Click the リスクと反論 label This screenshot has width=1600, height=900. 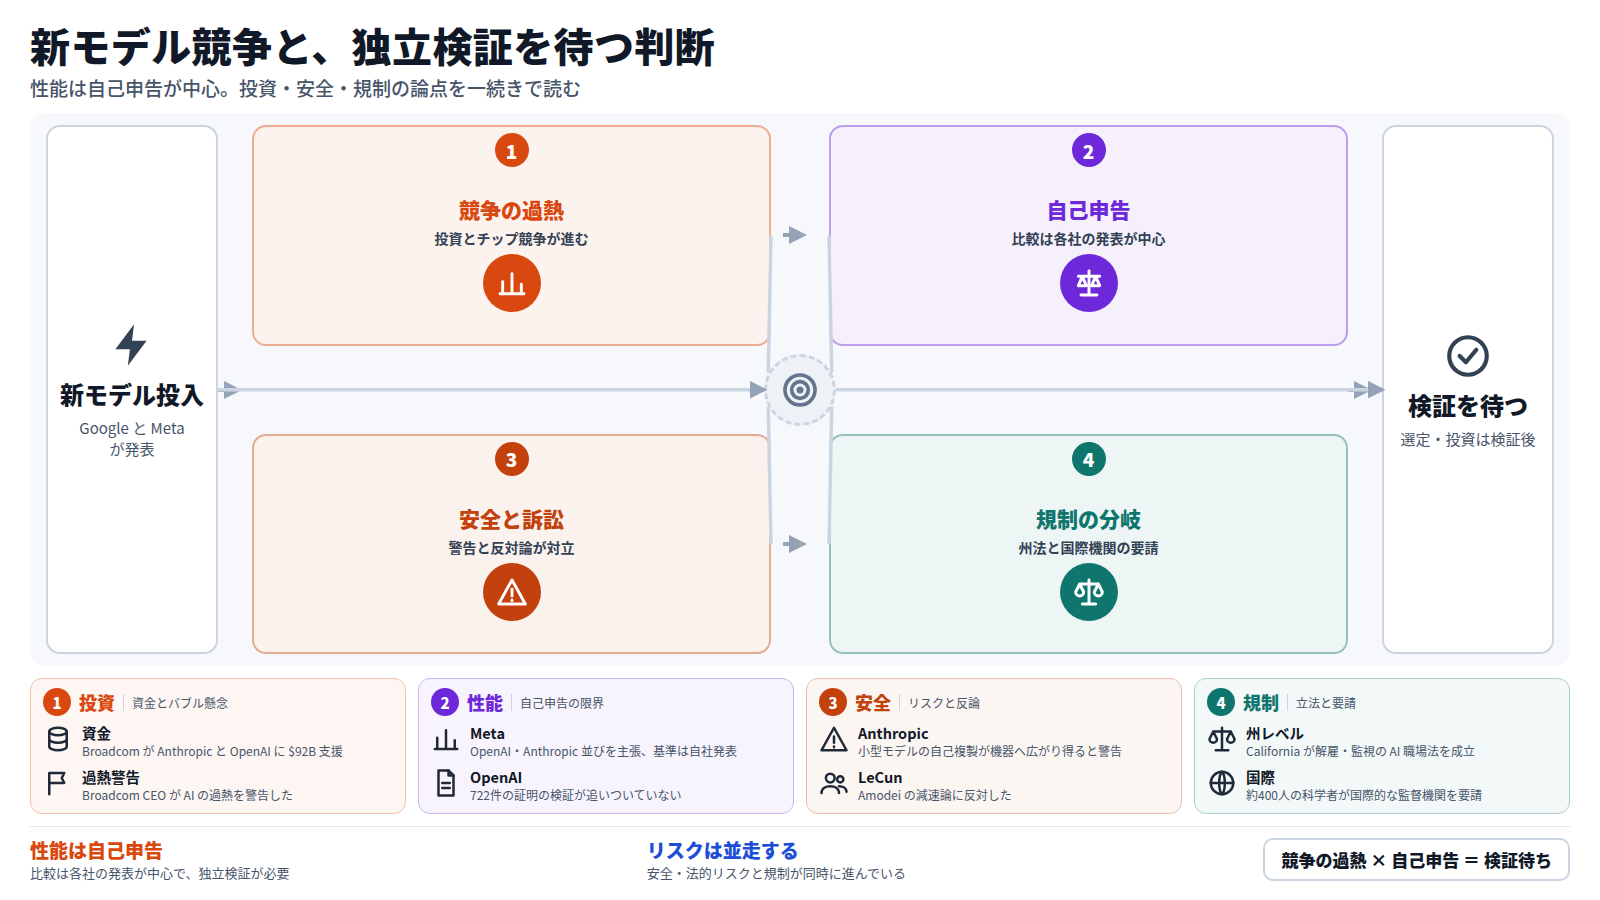[x=944, y=704]
